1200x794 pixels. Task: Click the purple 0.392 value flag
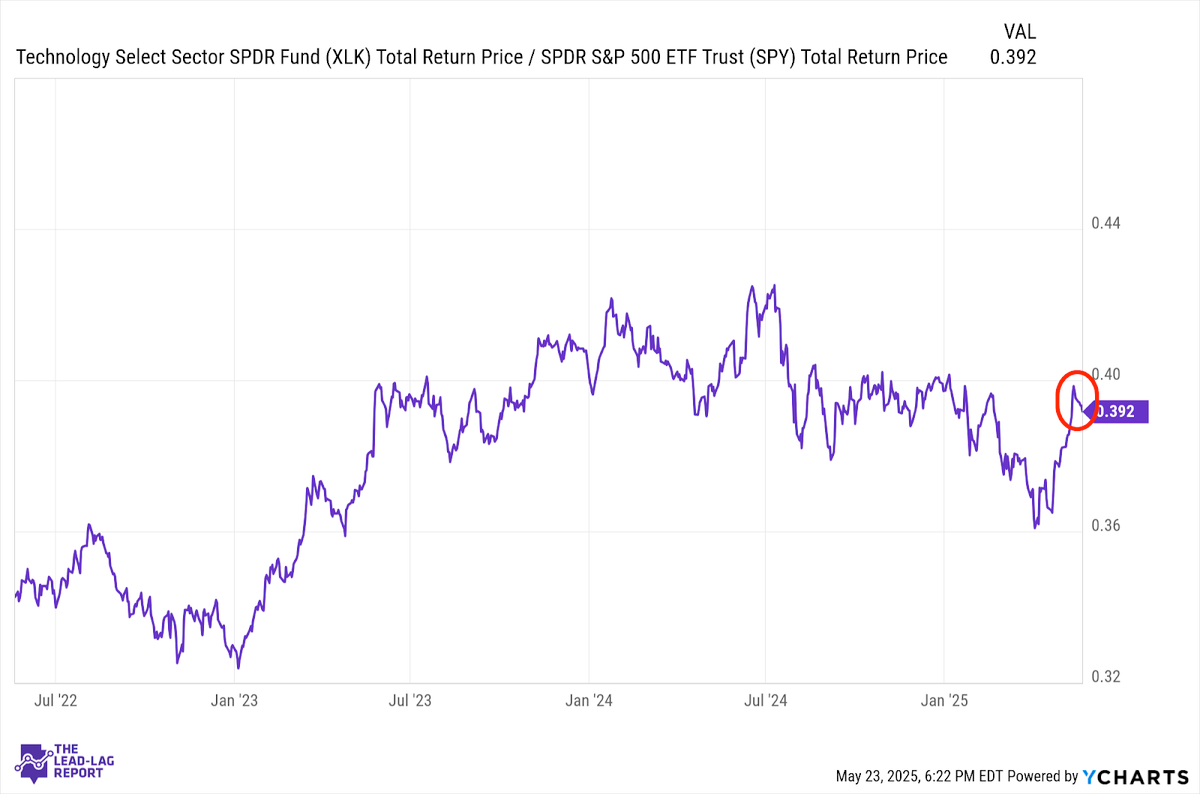click(x=1117, y=411)
